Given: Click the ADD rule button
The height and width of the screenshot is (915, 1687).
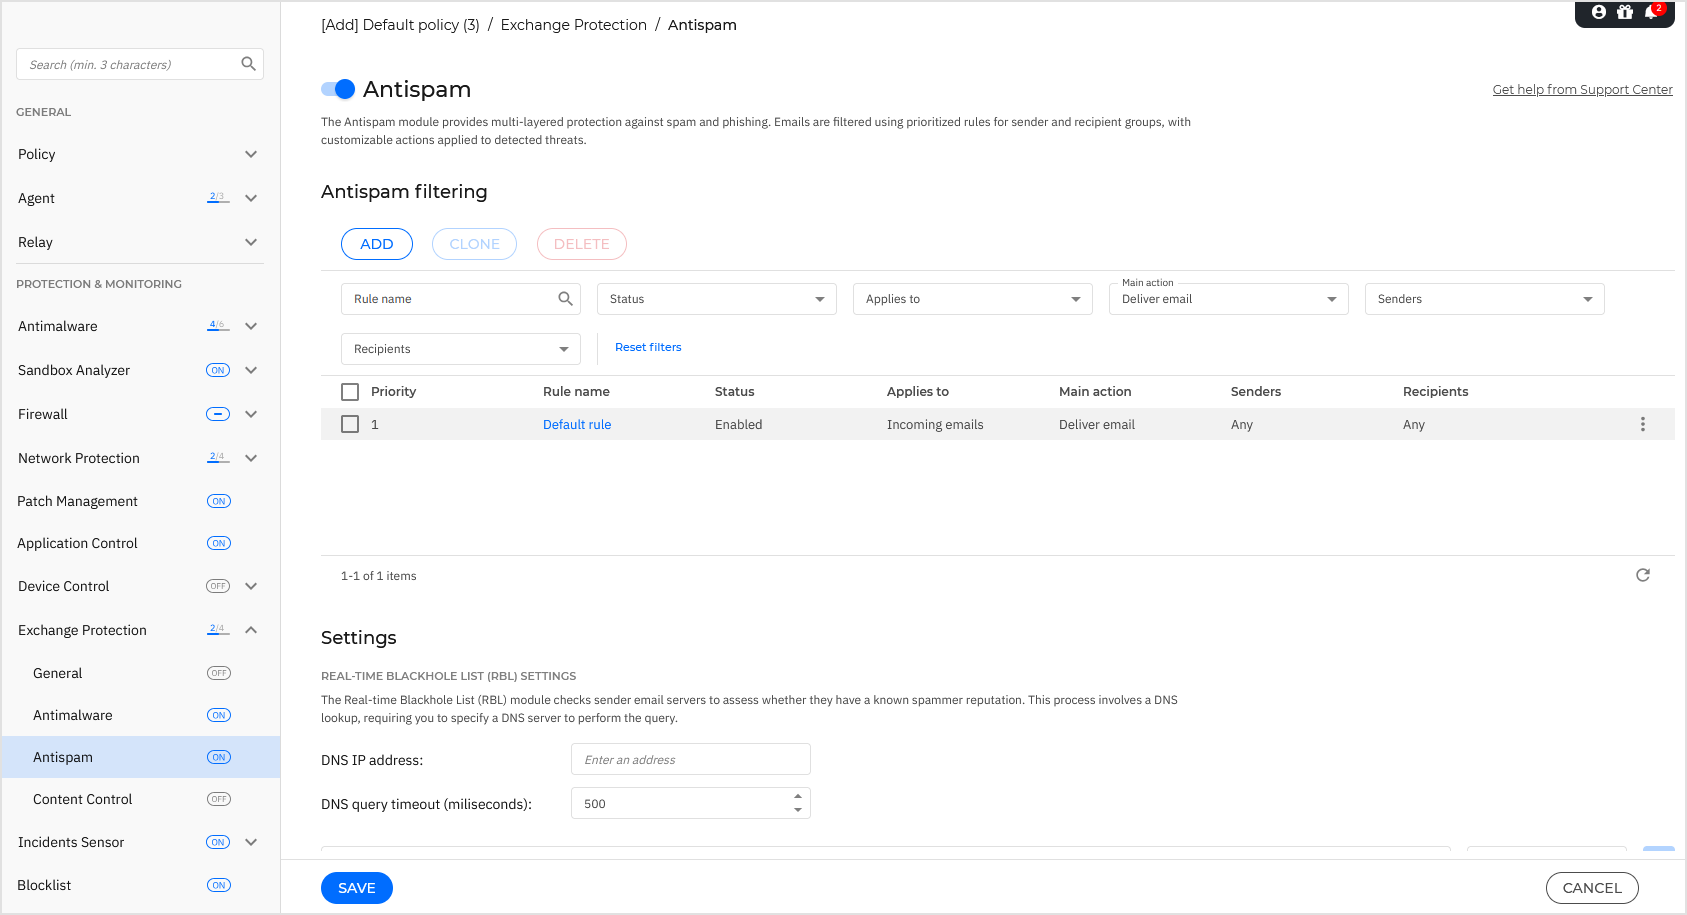Looking at the screenshot, I should [377, 243].
